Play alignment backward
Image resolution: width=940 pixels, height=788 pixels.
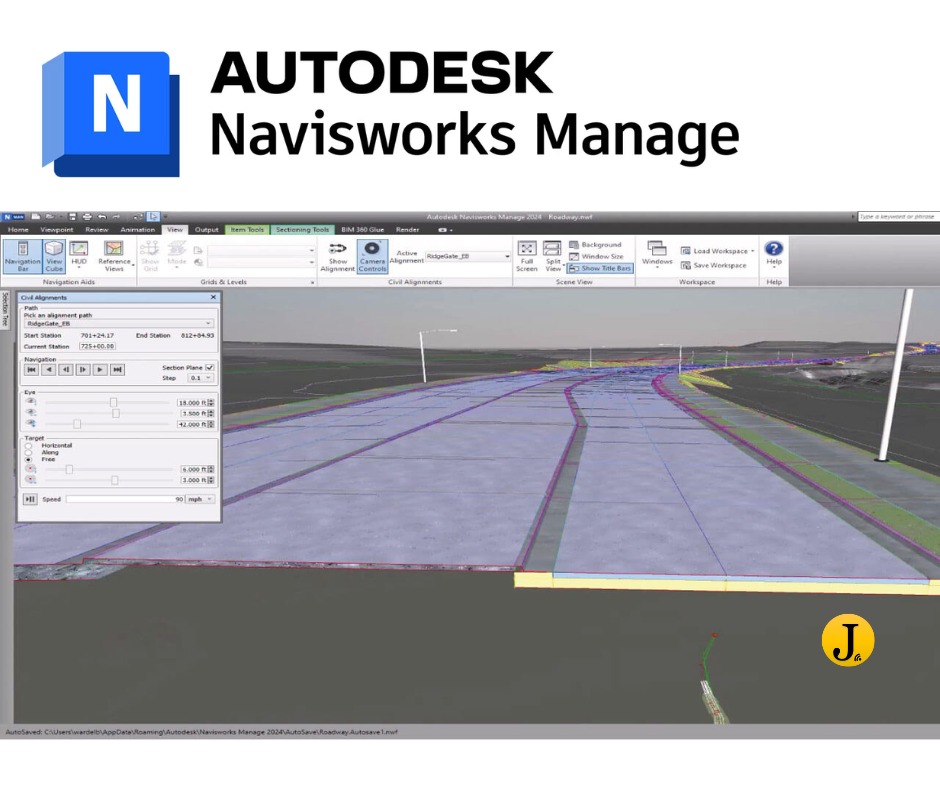pos(49,369)
